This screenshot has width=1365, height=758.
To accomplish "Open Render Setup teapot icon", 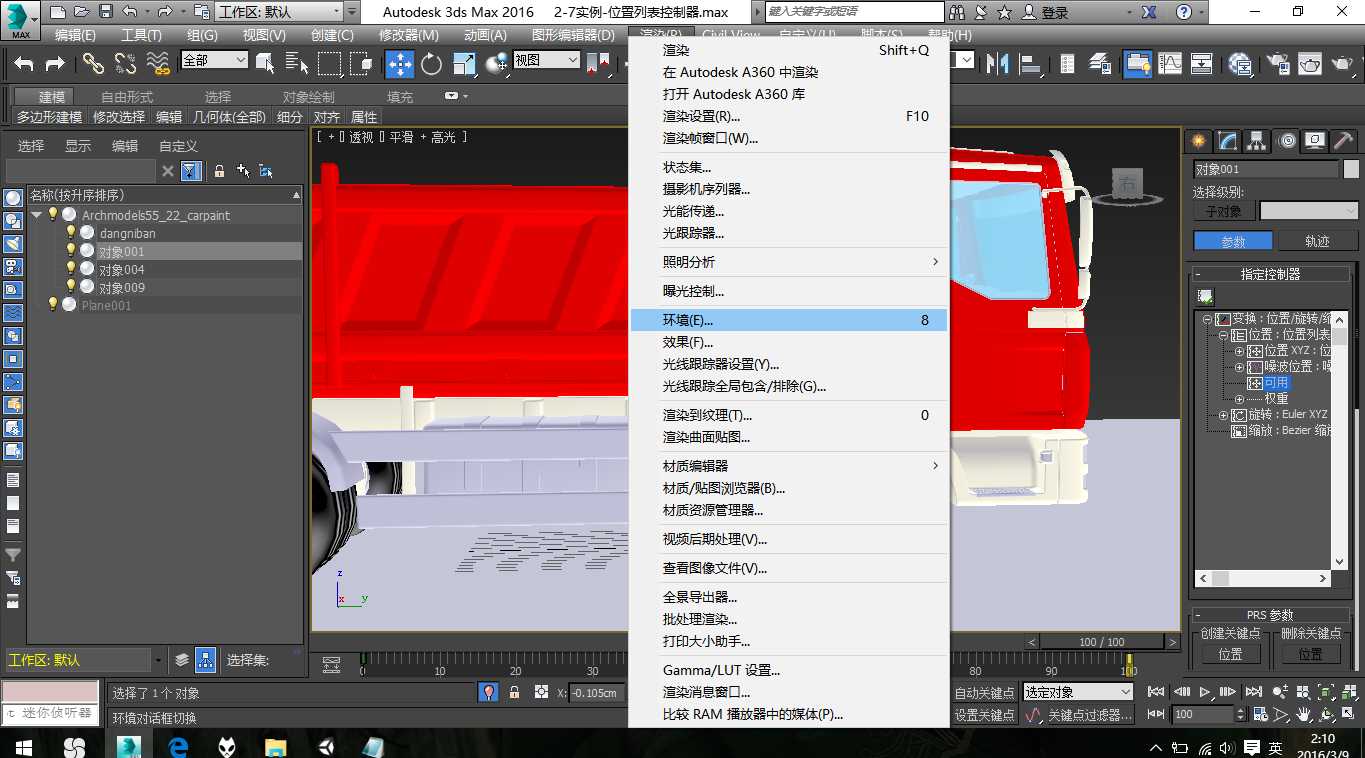I will coord(1277,64).
